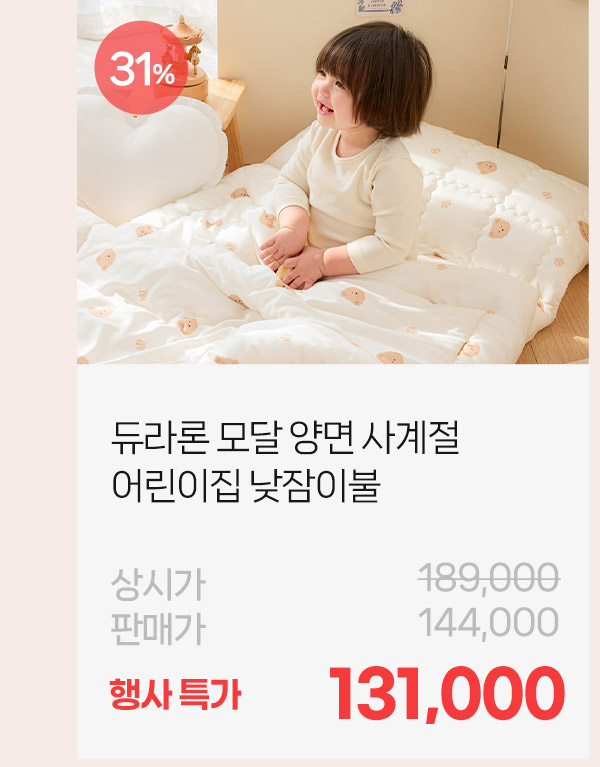The height and width of the screenshot is (767, 600).
Task: Click the small framed wall picture
Action: pos(379,7)
